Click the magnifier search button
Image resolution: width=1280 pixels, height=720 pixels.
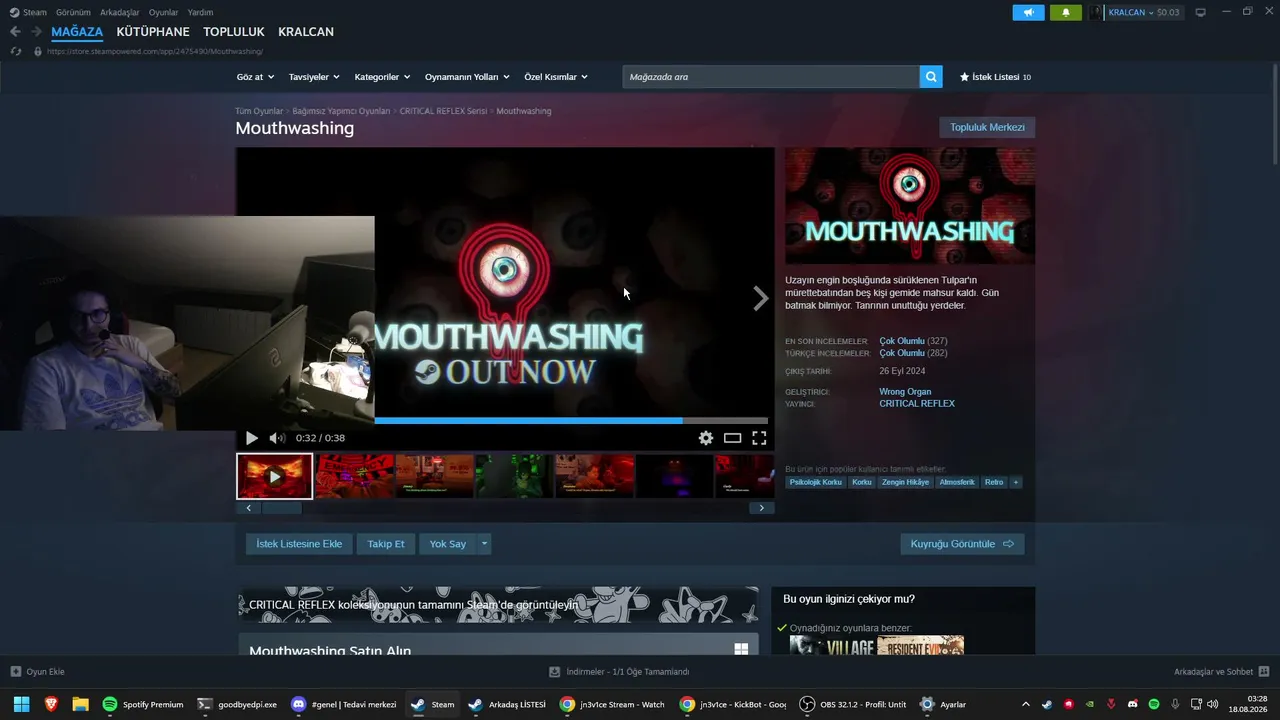[x=931, y=77]
